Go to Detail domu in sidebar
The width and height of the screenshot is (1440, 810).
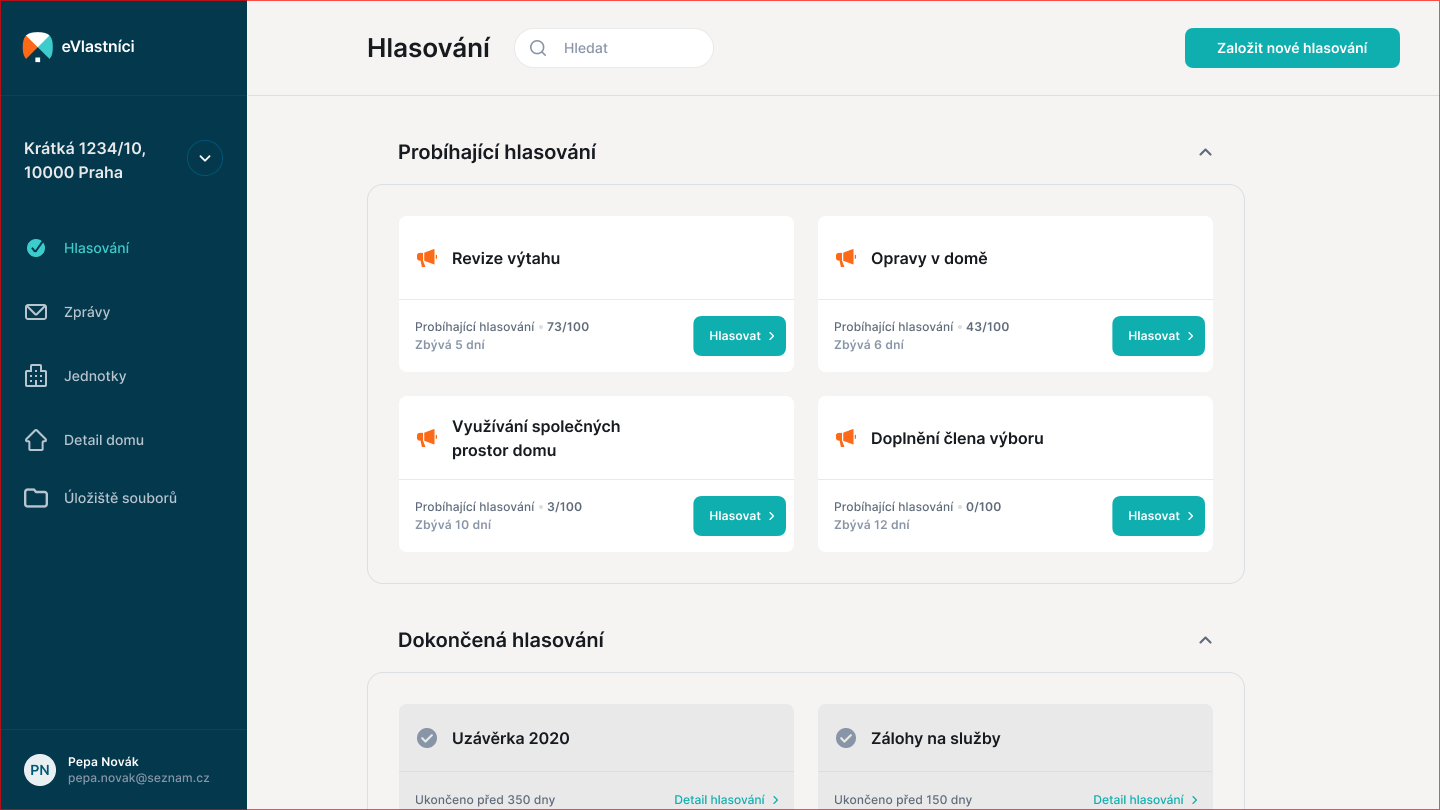104,440
